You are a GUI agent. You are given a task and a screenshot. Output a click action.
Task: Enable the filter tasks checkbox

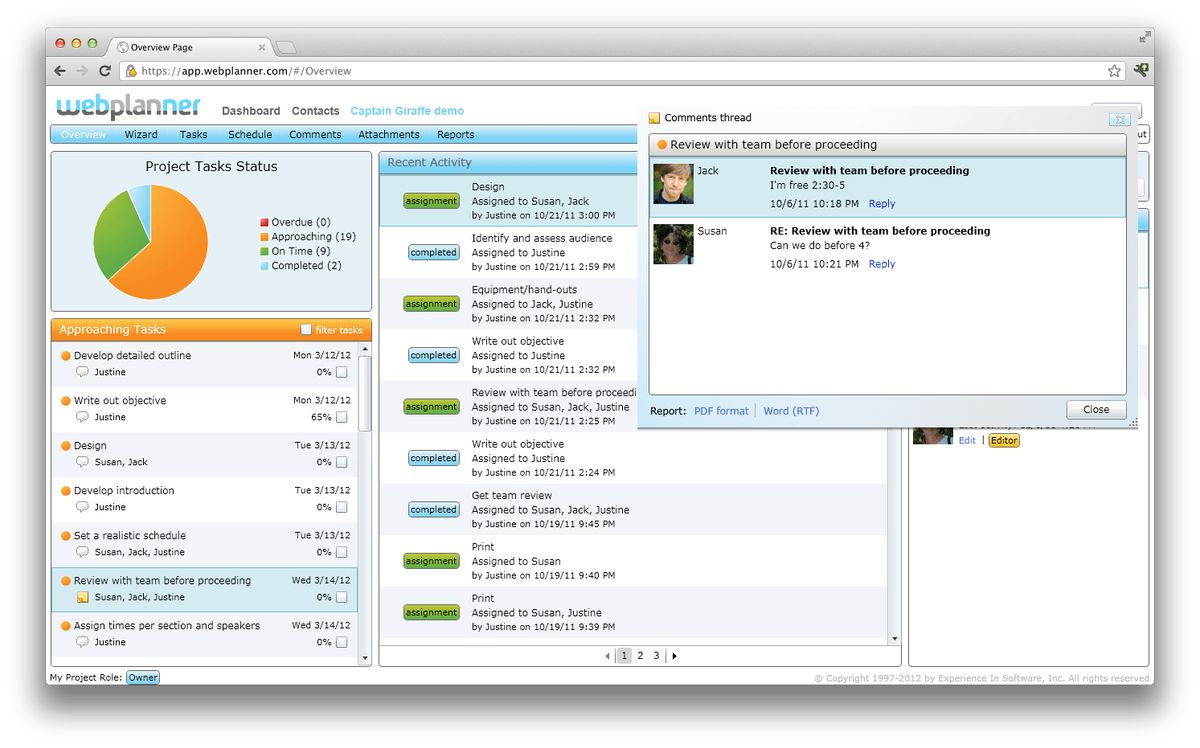308,329
